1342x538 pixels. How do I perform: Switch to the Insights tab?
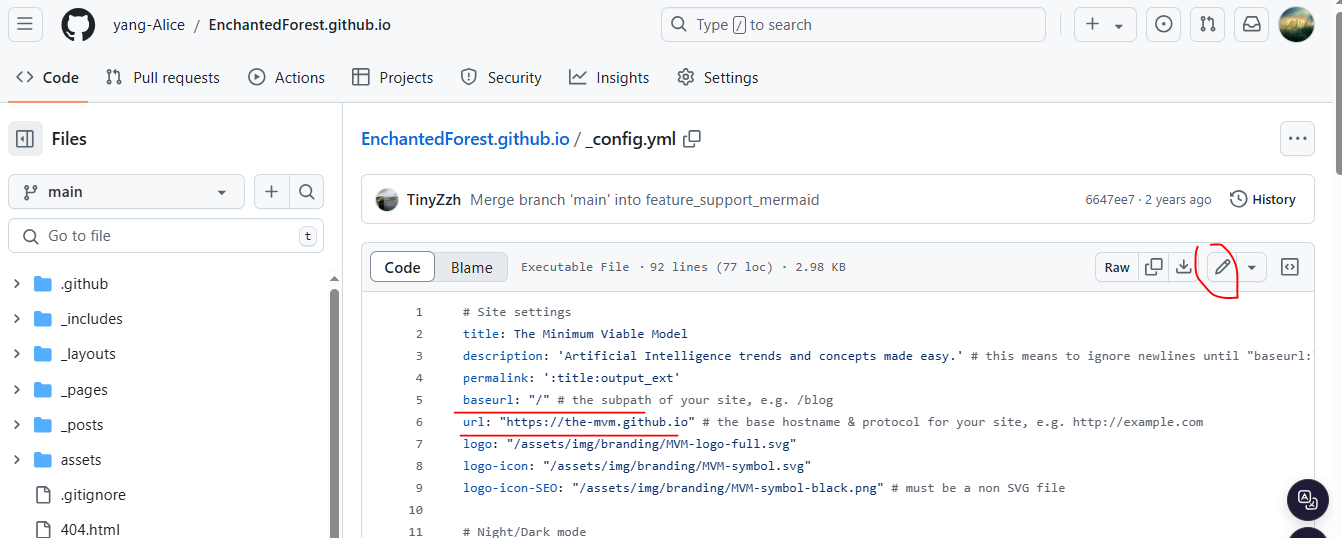(x=609, y=77)
